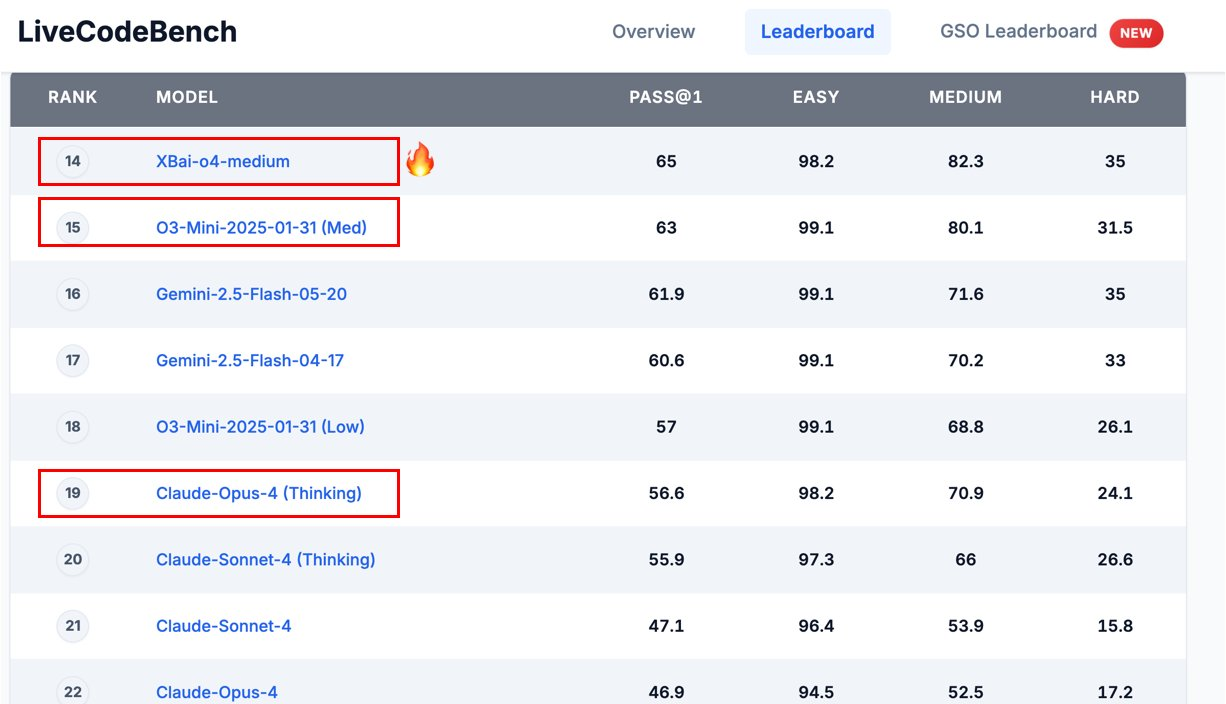Switch to the Leaderboard tab
This screenshot has width=1226, height=704.
click(817, 32)
